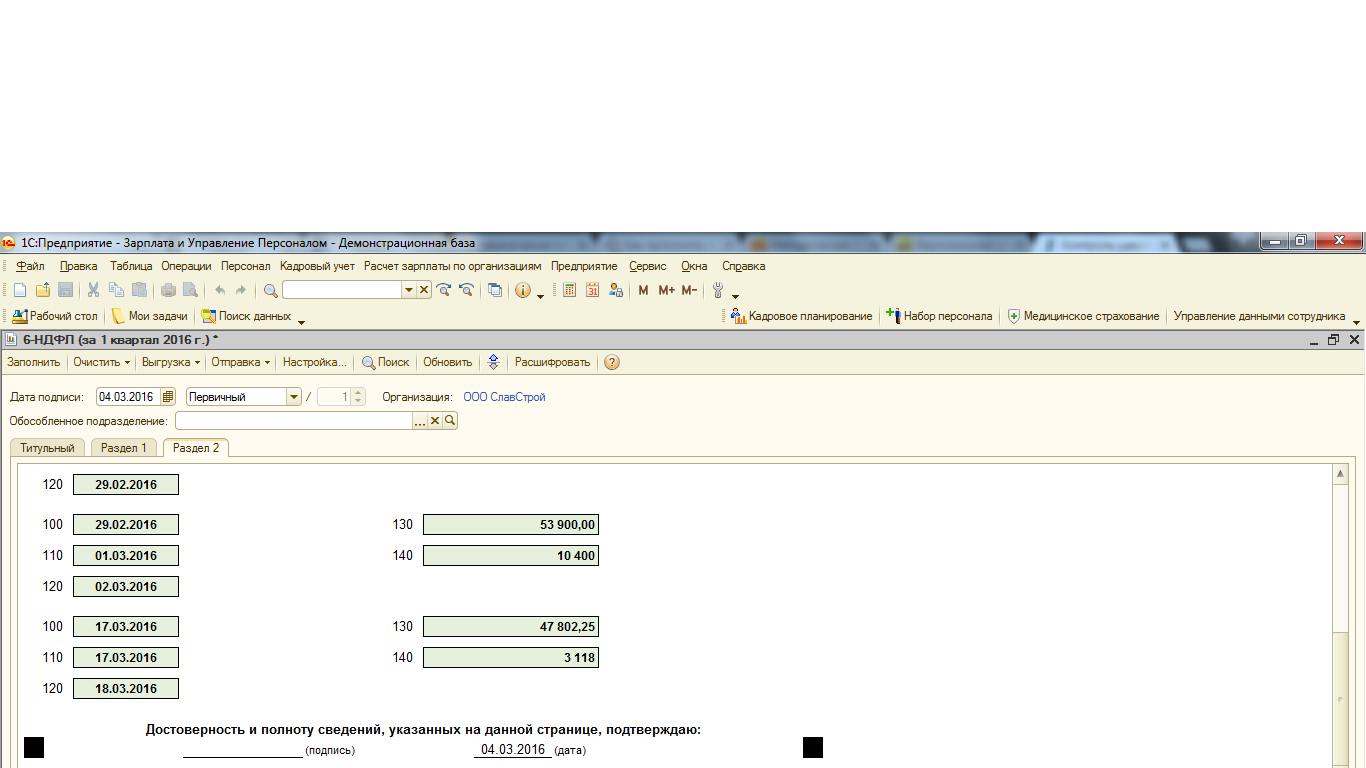Click the Настройка... button

coord(314,362)
